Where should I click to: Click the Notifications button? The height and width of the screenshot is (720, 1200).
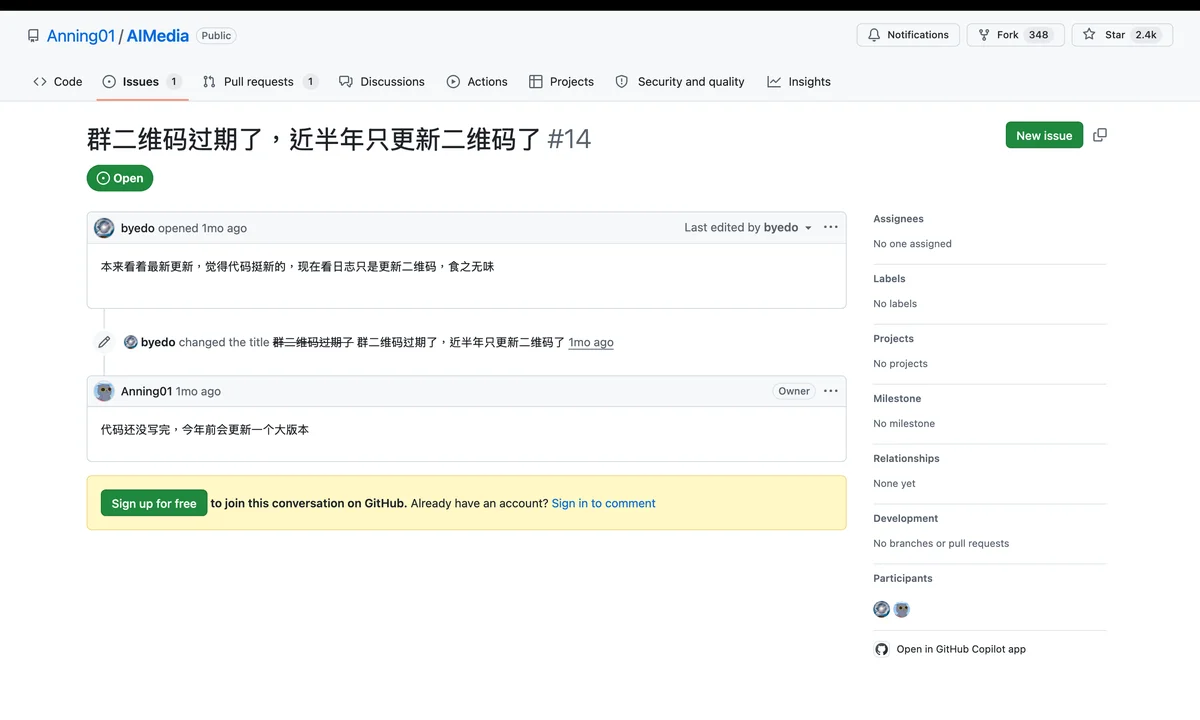pyautogui.click(x=908, y=35)
